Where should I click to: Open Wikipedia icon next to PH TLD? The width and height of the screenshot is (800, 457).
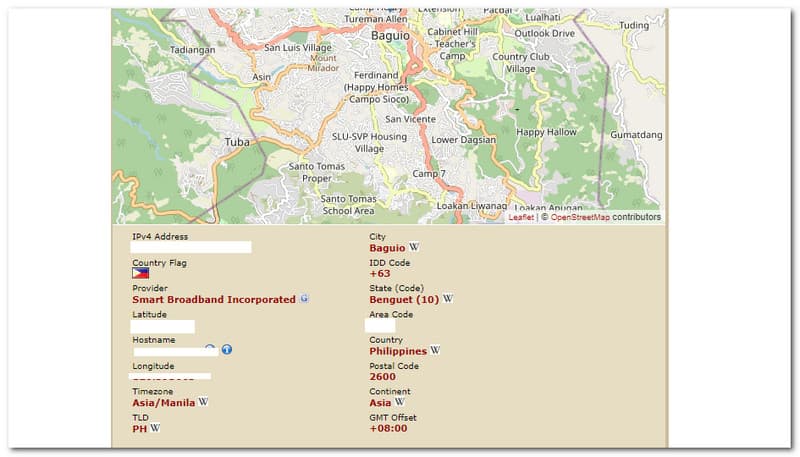tap(155, 428)
